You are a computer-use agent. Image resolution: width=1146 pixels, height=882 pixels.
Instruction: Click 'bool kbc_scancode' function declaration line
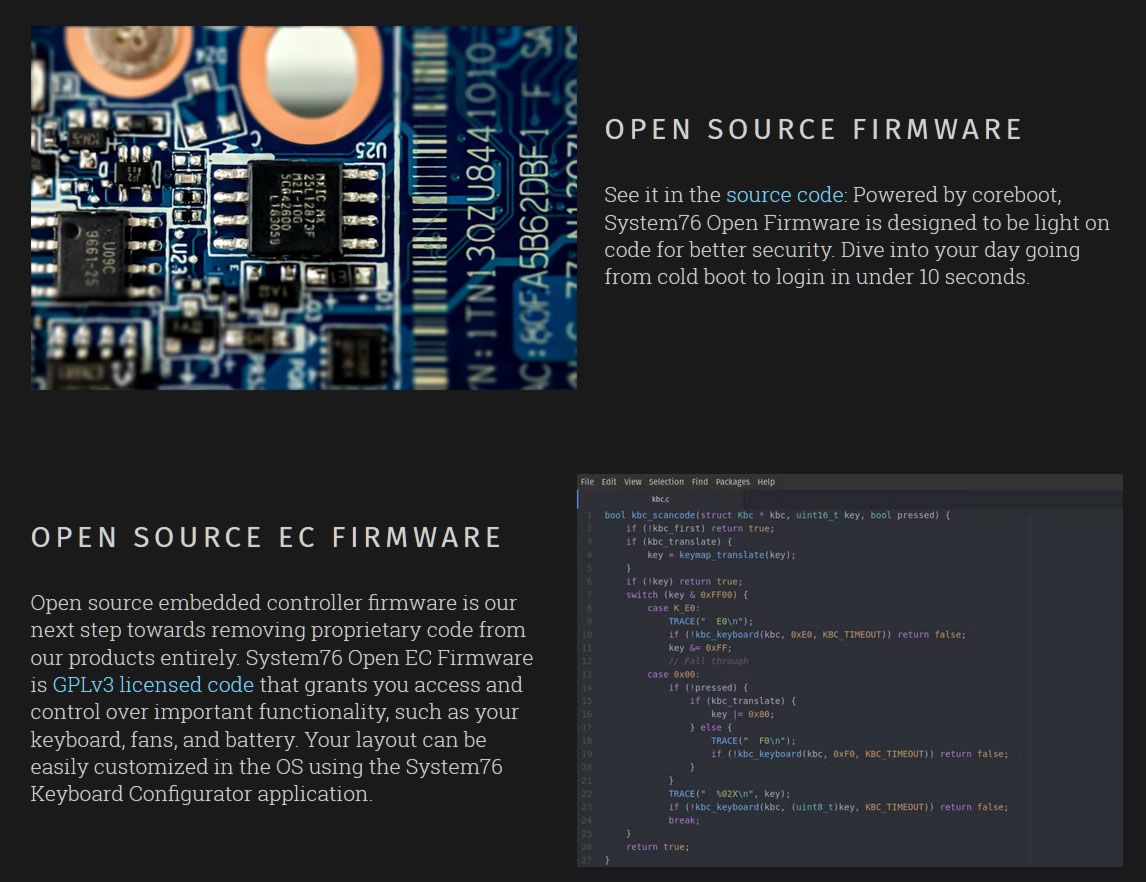(777, 515)
